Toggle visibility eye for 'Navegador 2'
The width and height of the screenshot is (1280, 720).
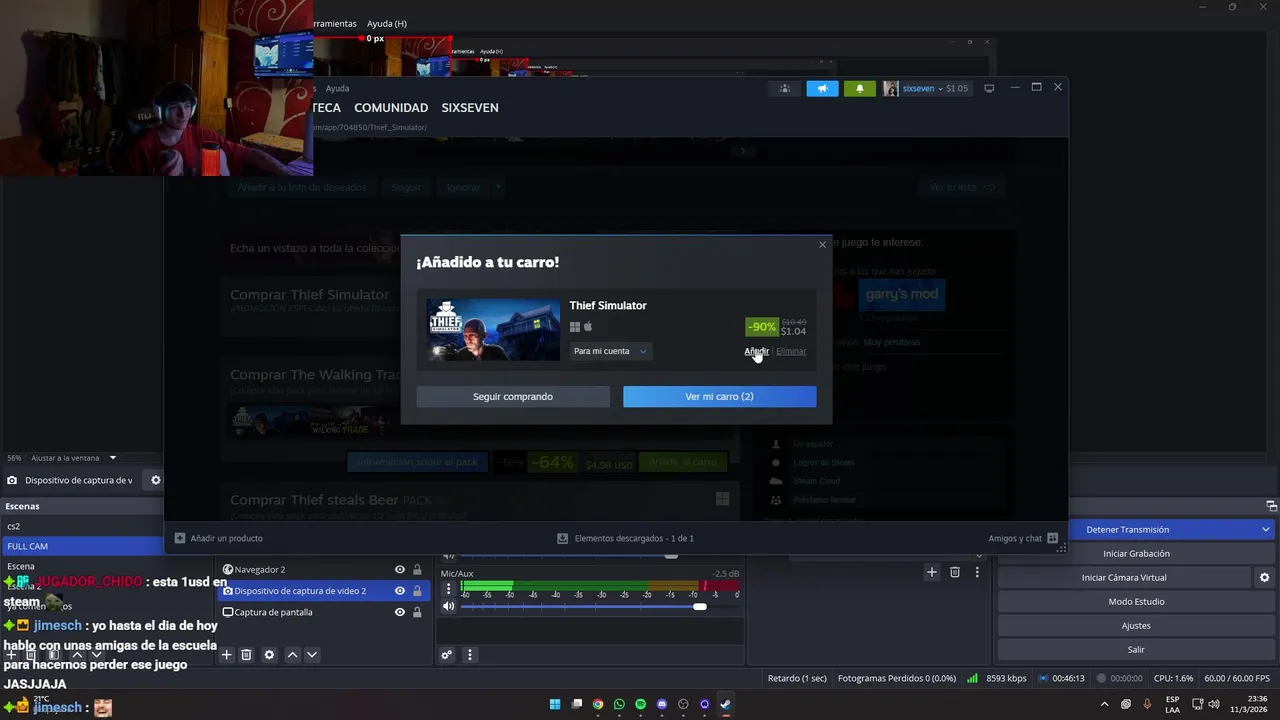point(400,570)
